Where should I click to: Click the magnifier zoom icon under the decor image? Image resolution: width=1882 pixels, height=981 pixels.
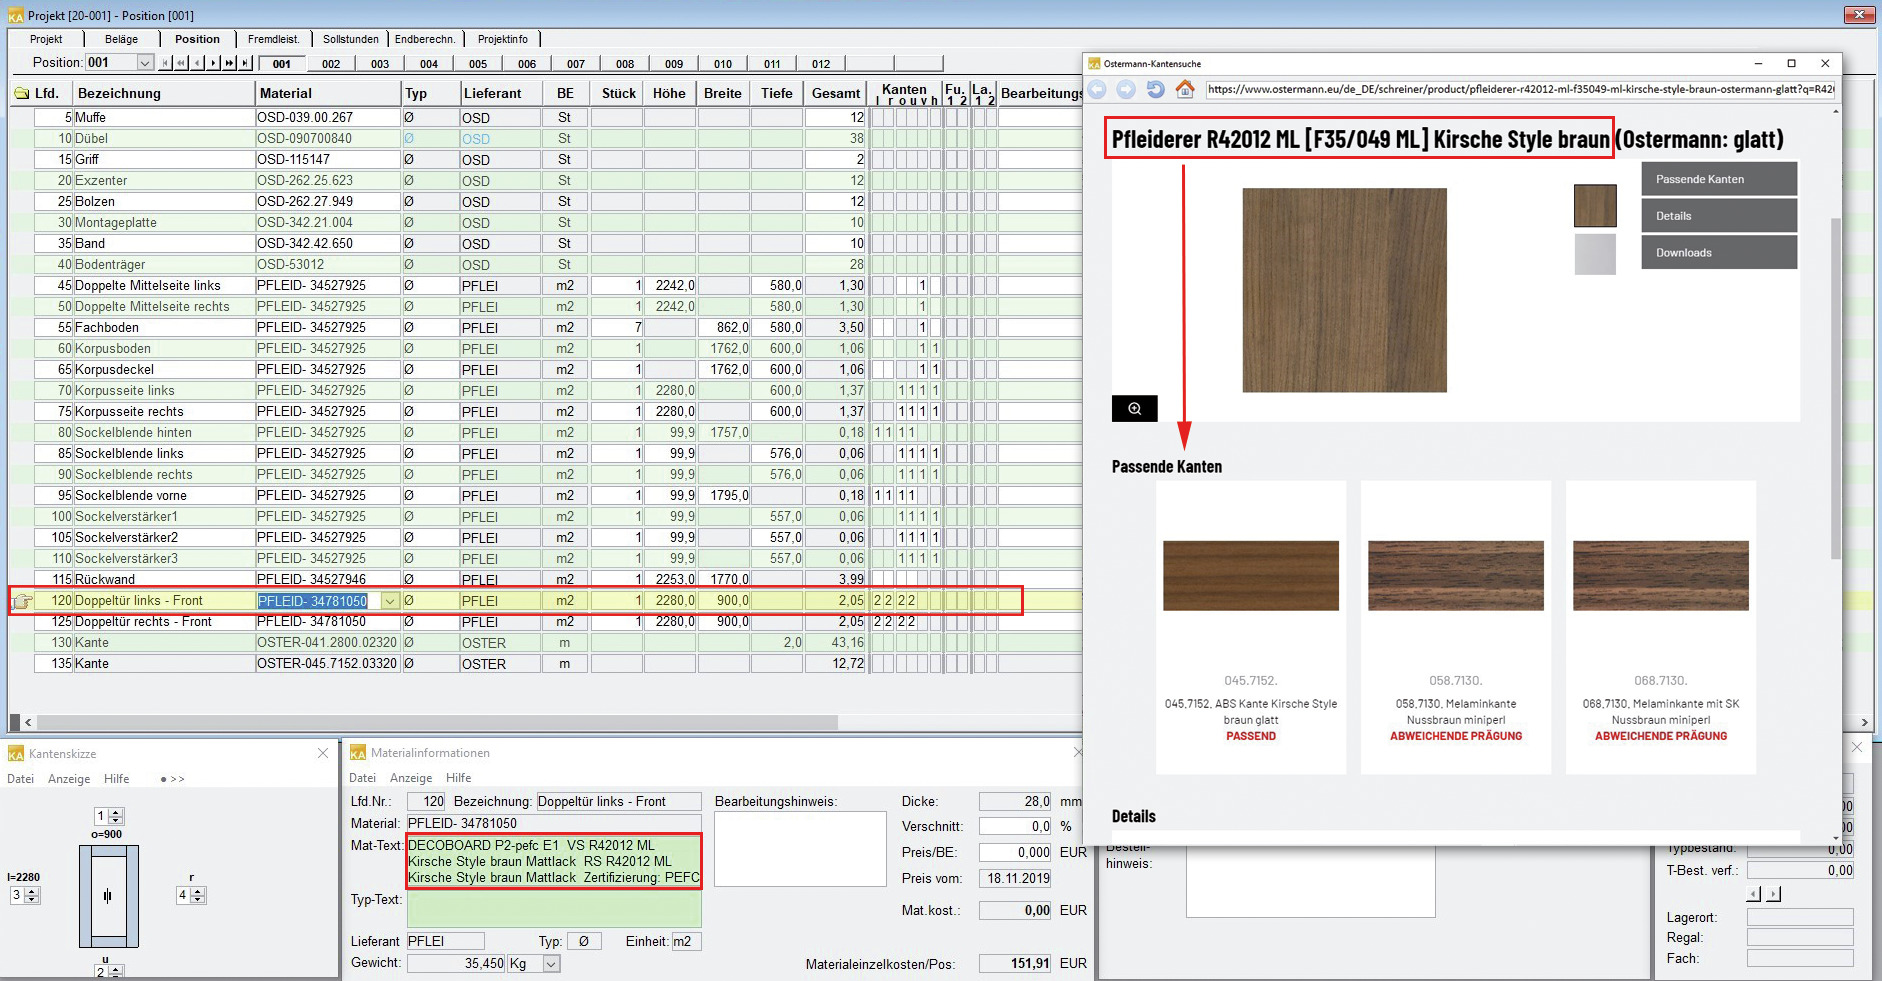point(1134,408)
